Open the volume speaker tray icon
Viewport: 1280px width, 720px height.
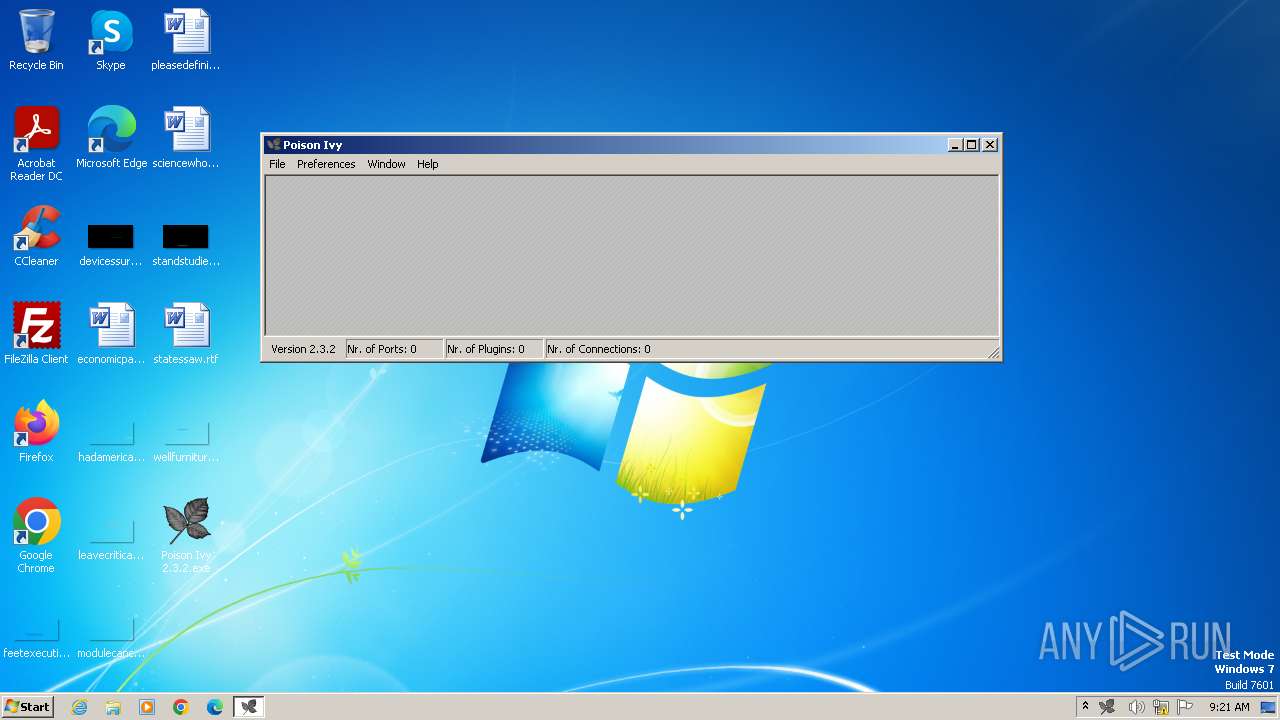tap(1136, 707)
